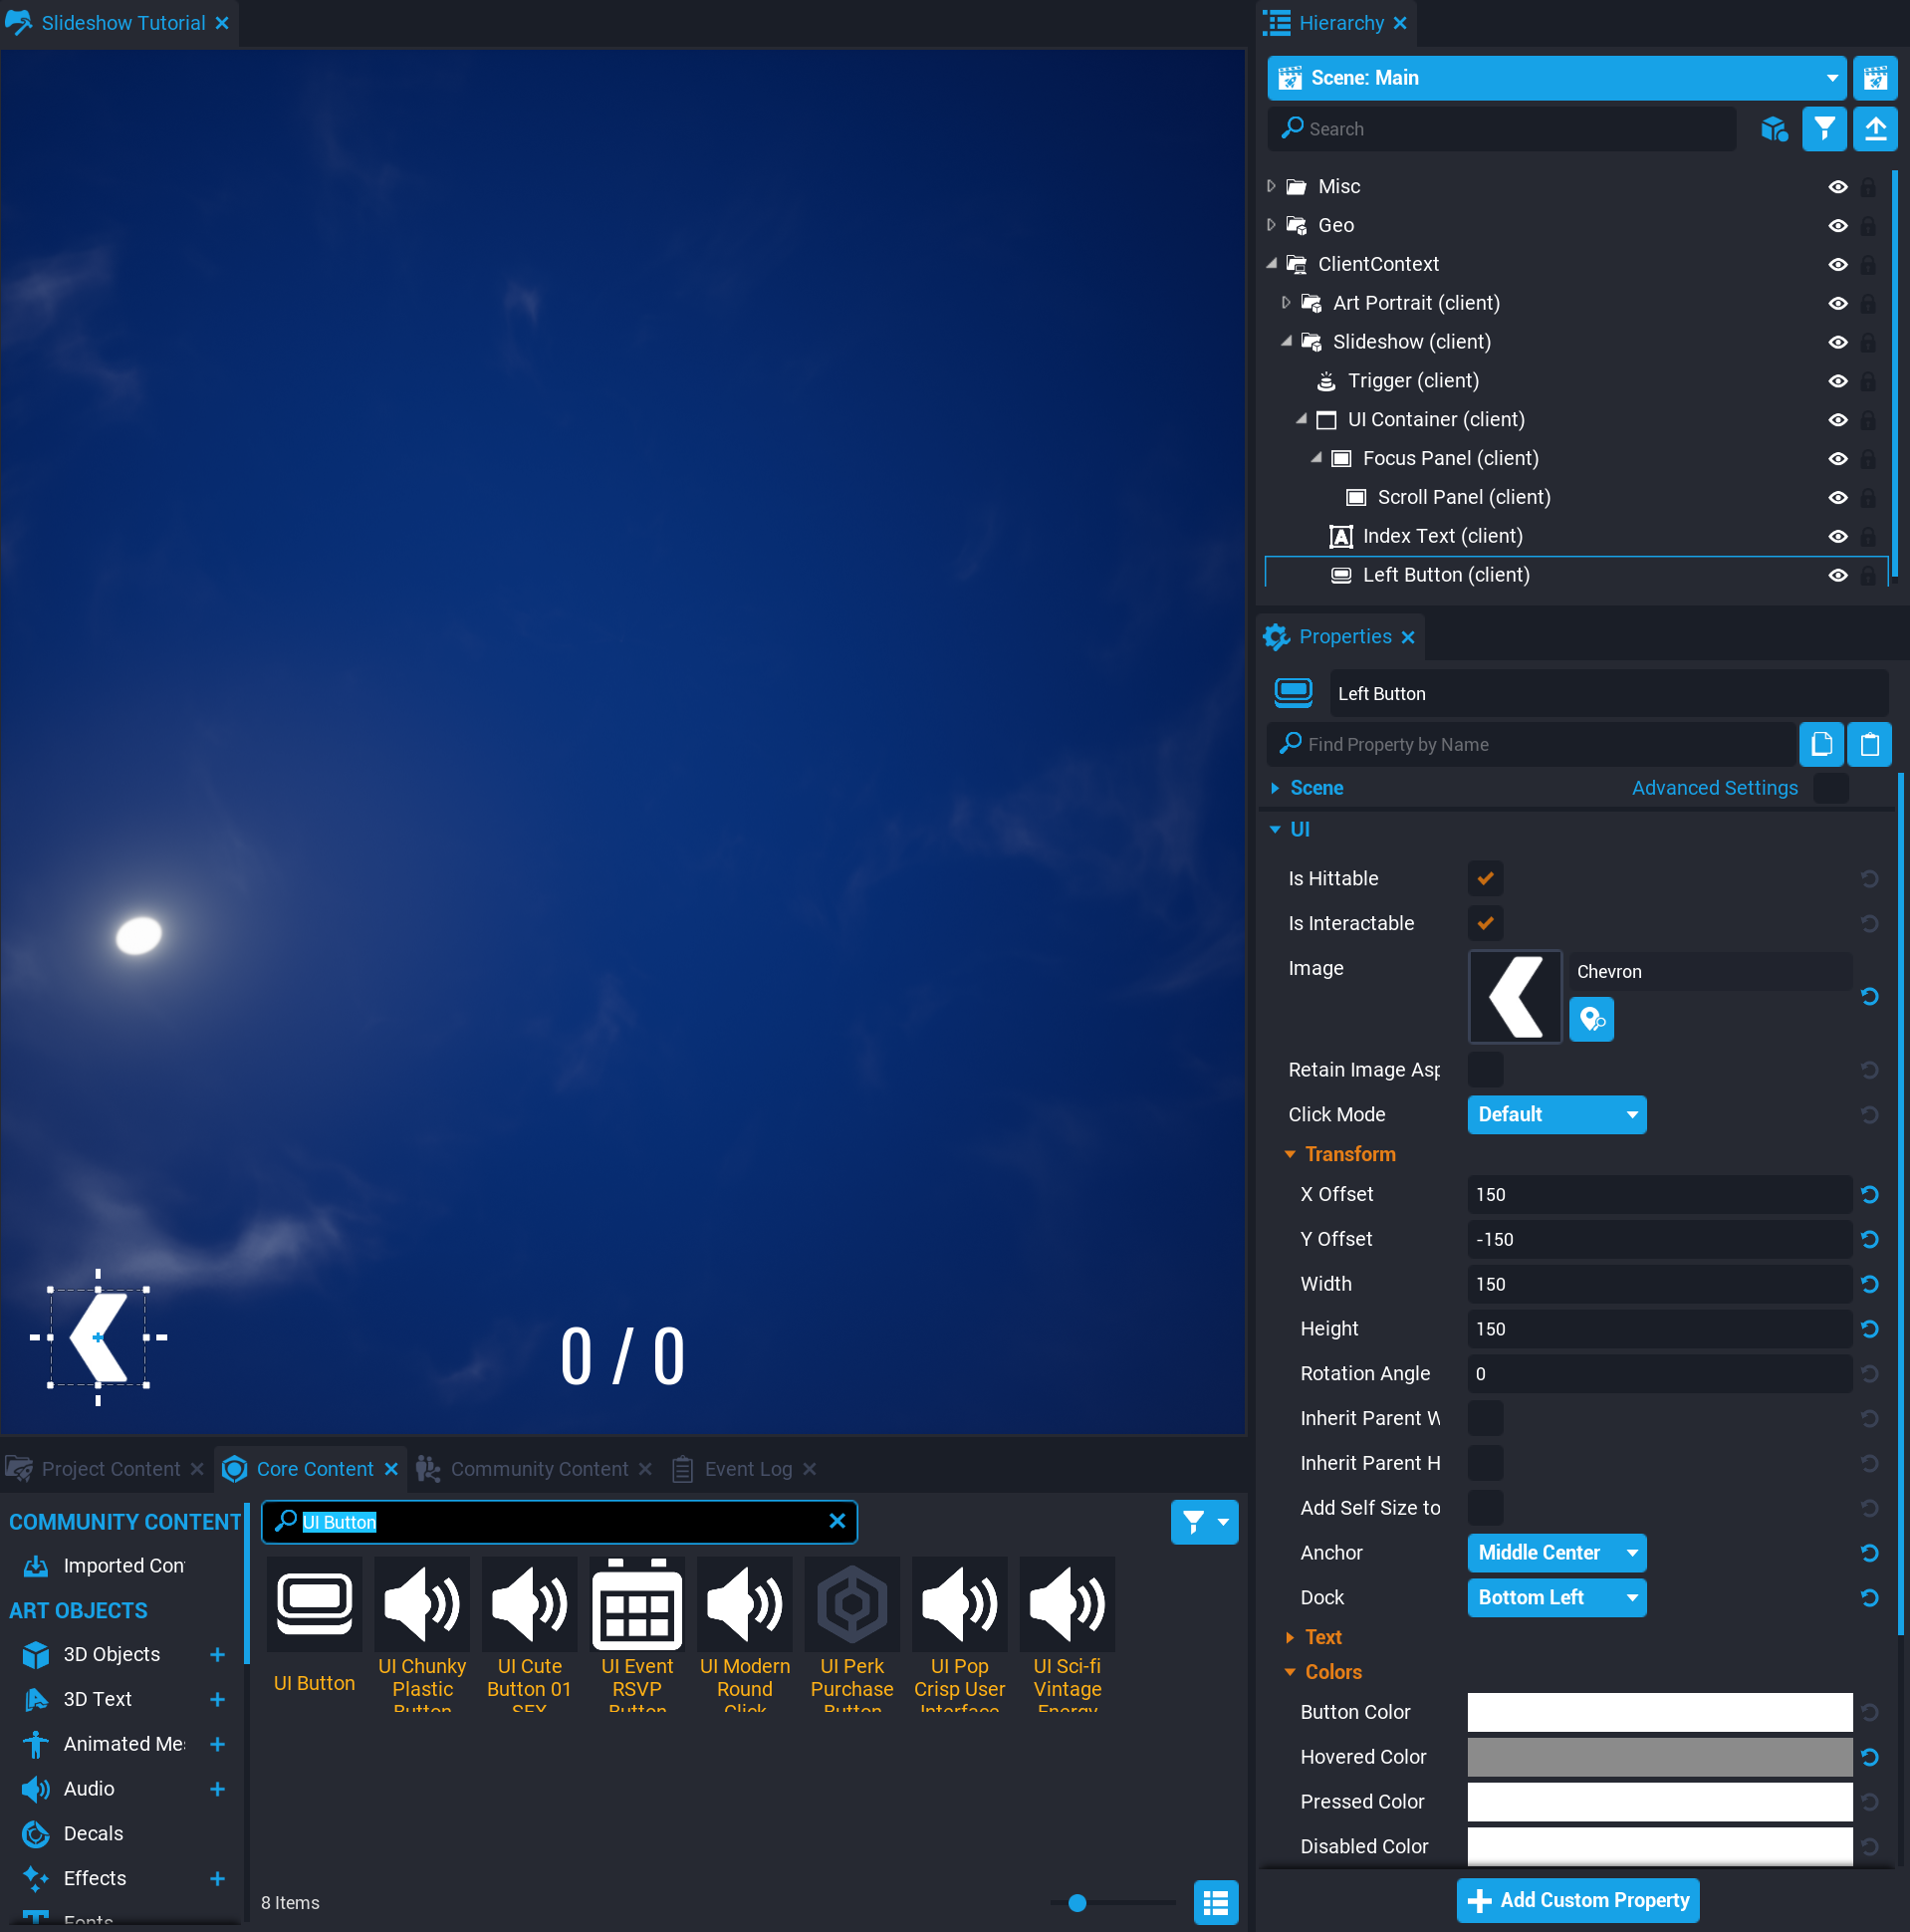Screen dimensions: 1910x1932
Task: Enable Retain Image Aspect checkbox
Action: coord(1485,1069)
